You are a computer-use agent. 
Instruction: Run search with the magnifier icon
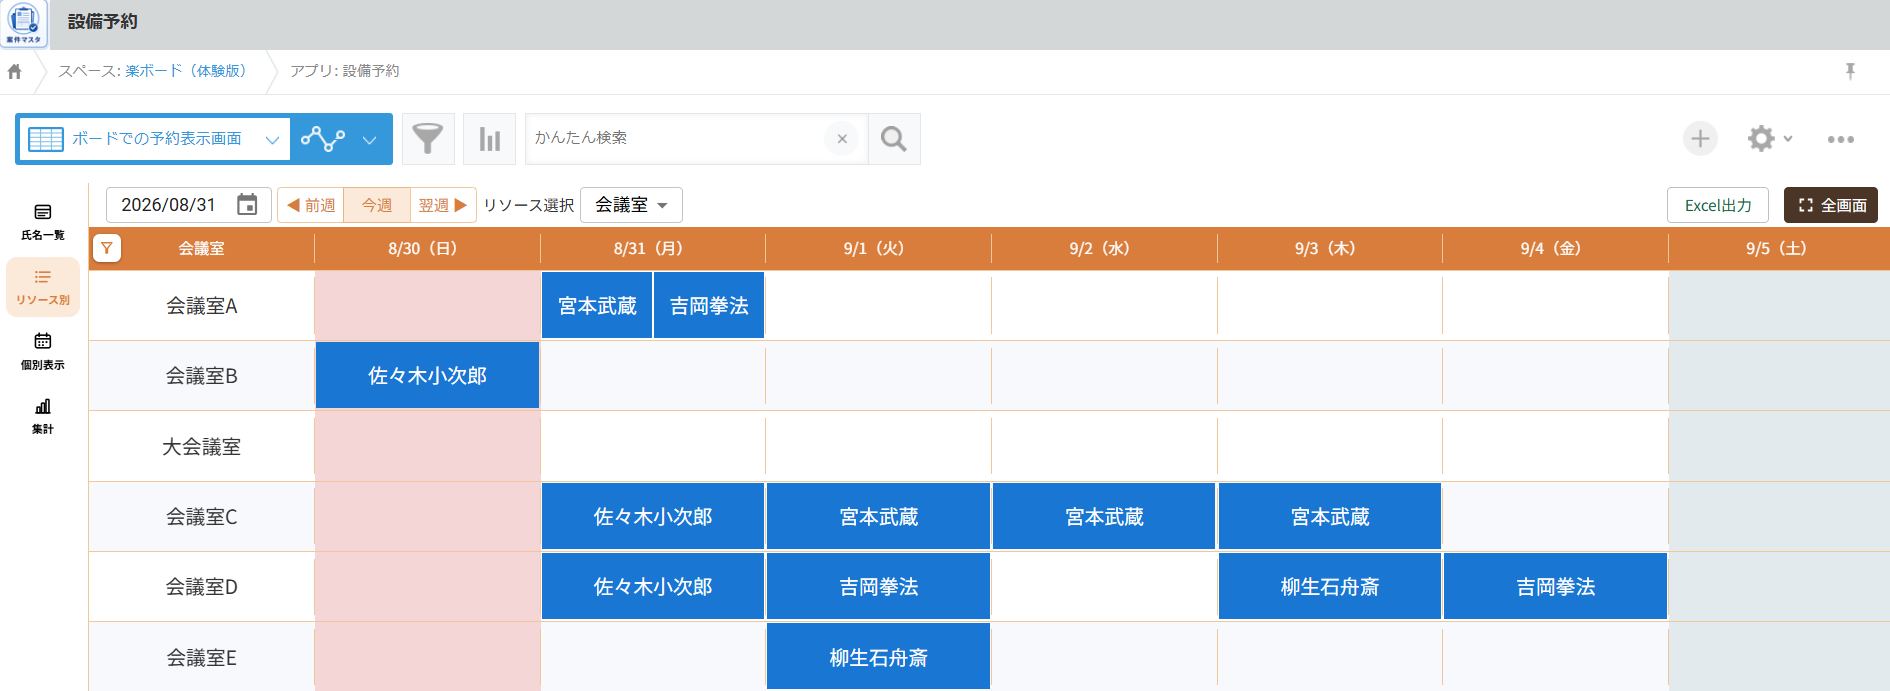tap(894, 139)
